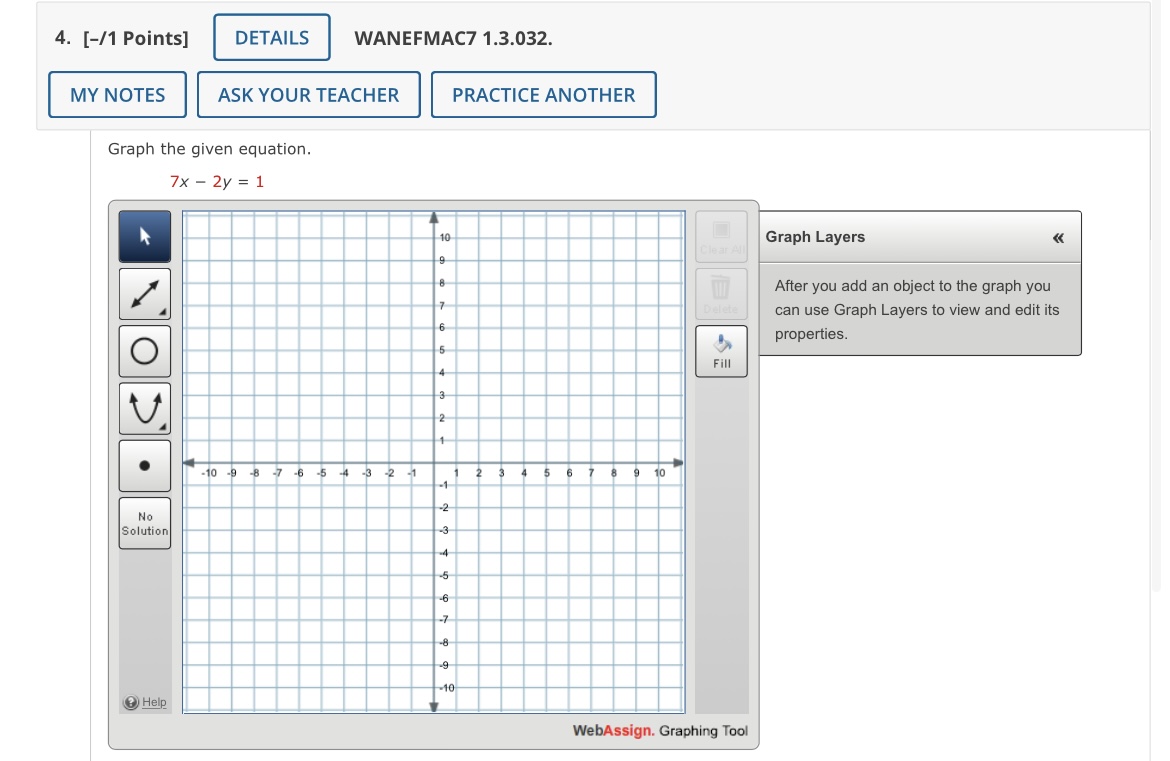Click the -10 label on the y-axis
The height and width of the screenshot is (761, 1170).
click(445, 688)
